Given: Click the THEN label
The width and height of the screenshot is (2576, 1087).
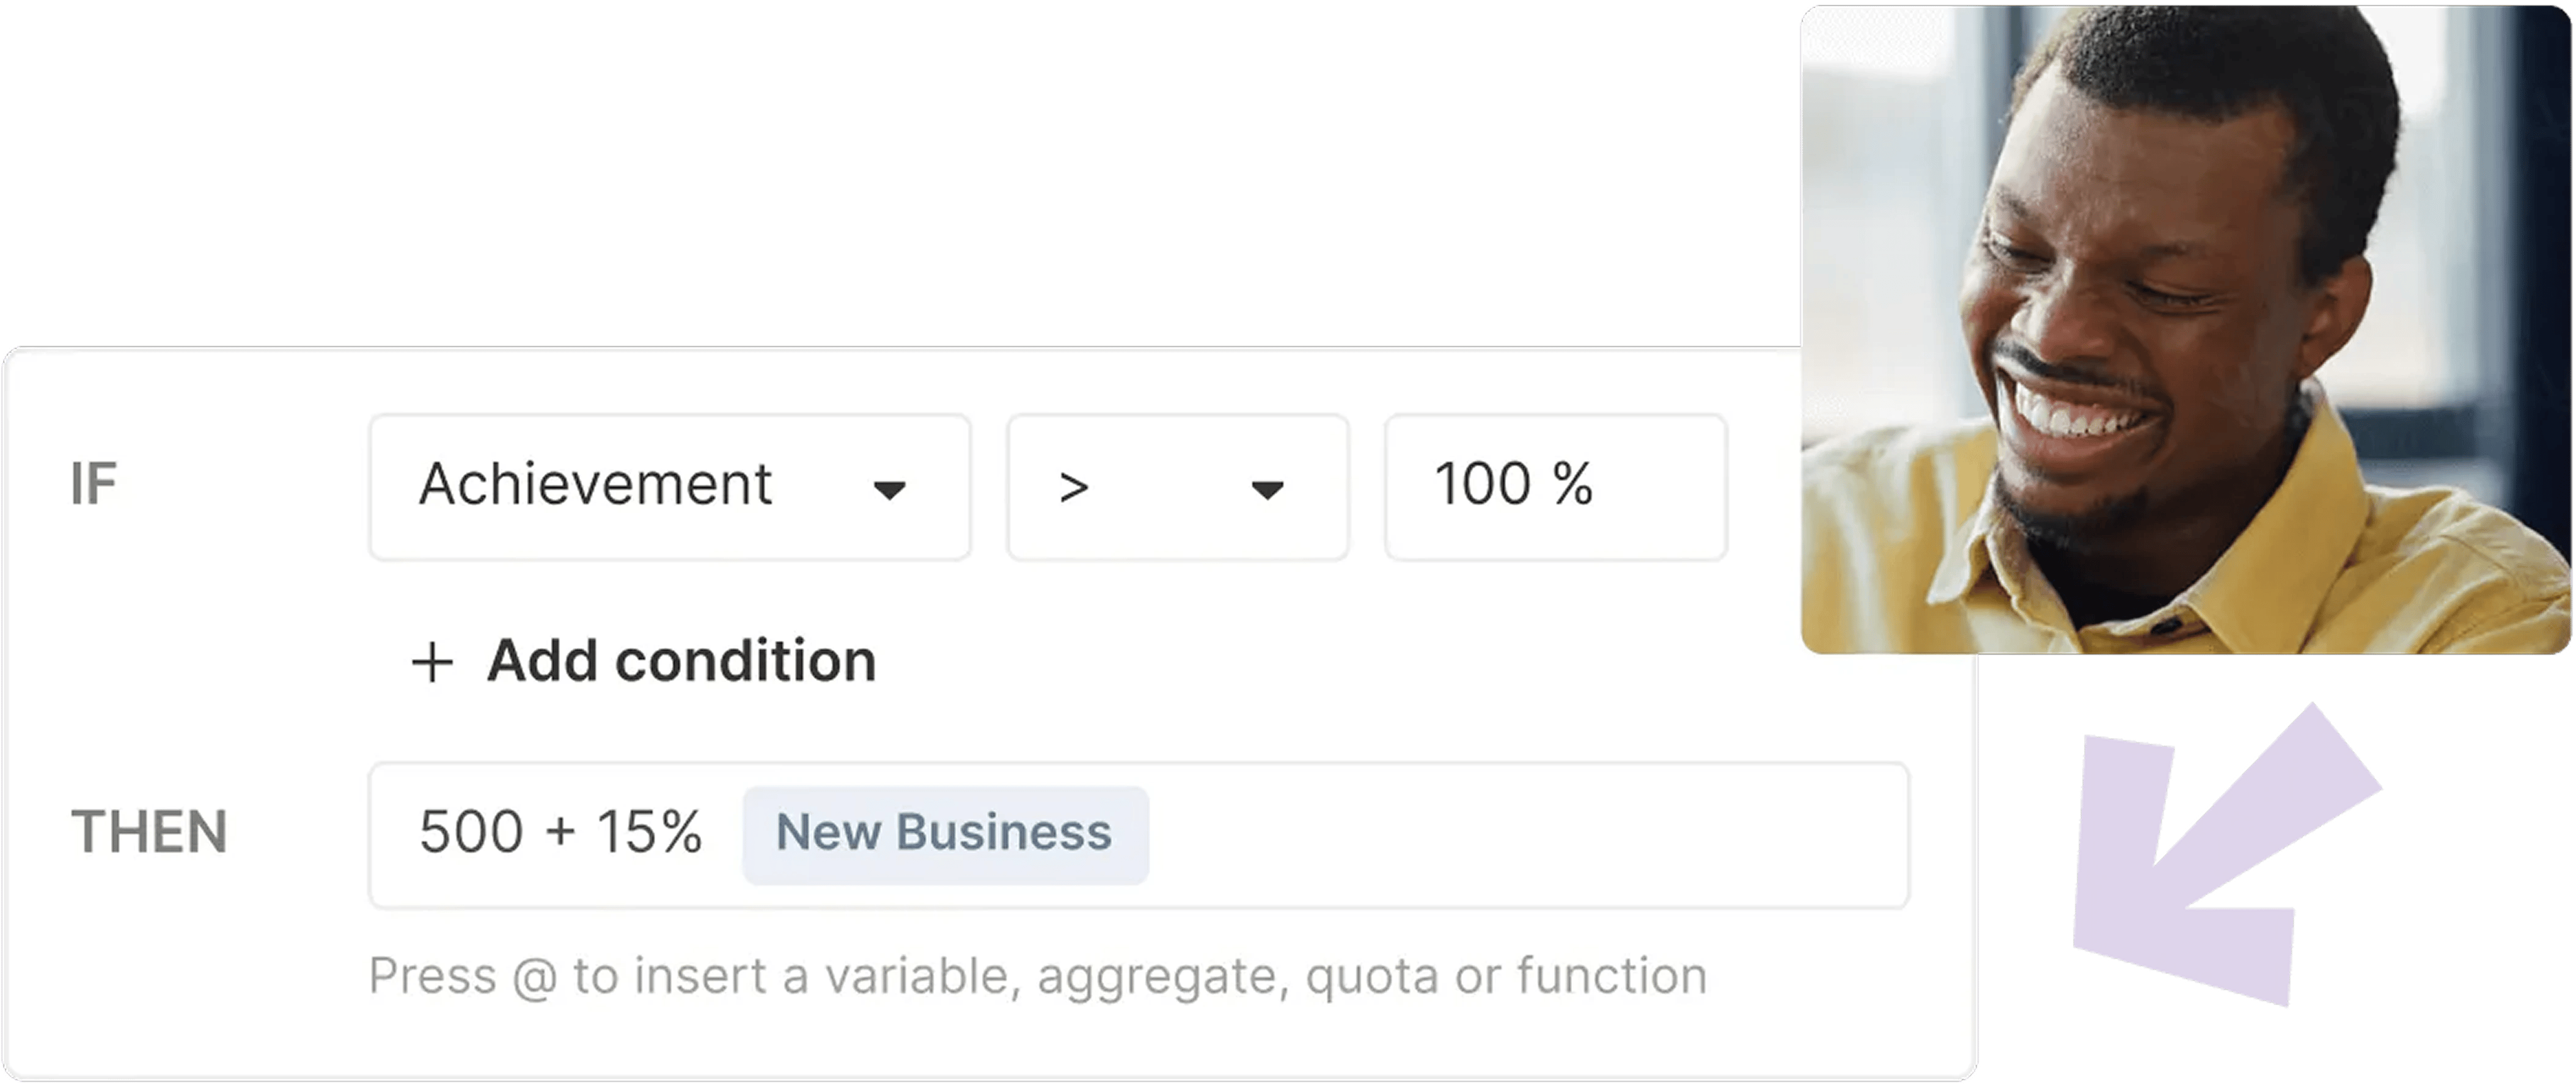Looking at the screenshot, I should tap(149, 833).
